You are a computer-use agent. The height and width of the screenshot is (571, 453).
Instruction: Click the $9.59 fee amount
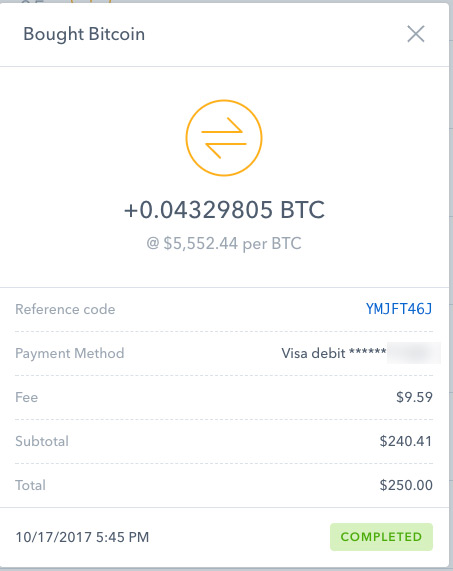click(414, 397)
